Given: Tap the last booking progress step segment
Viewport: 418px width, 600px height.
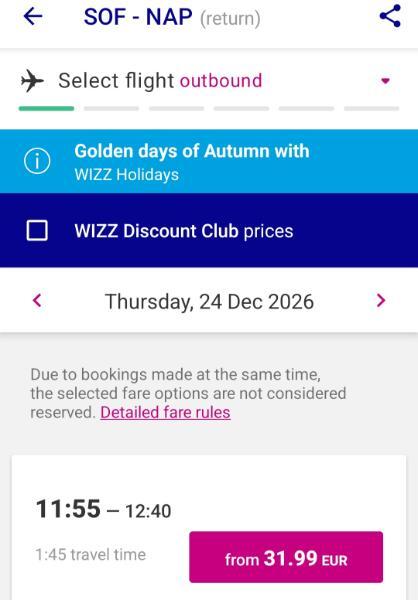Looking at the screenshot, I should [x=371, y=109].
